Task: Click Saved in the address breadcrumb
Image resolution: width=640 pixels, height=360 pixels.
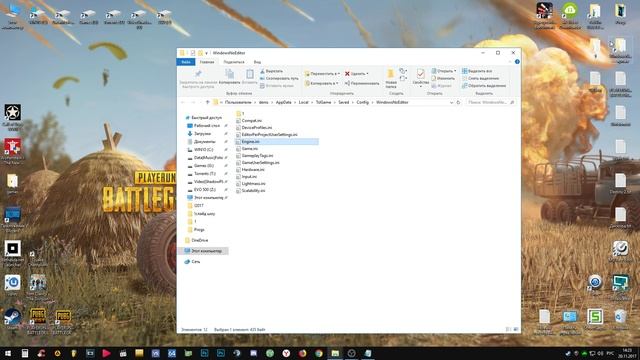Action: 344,102
